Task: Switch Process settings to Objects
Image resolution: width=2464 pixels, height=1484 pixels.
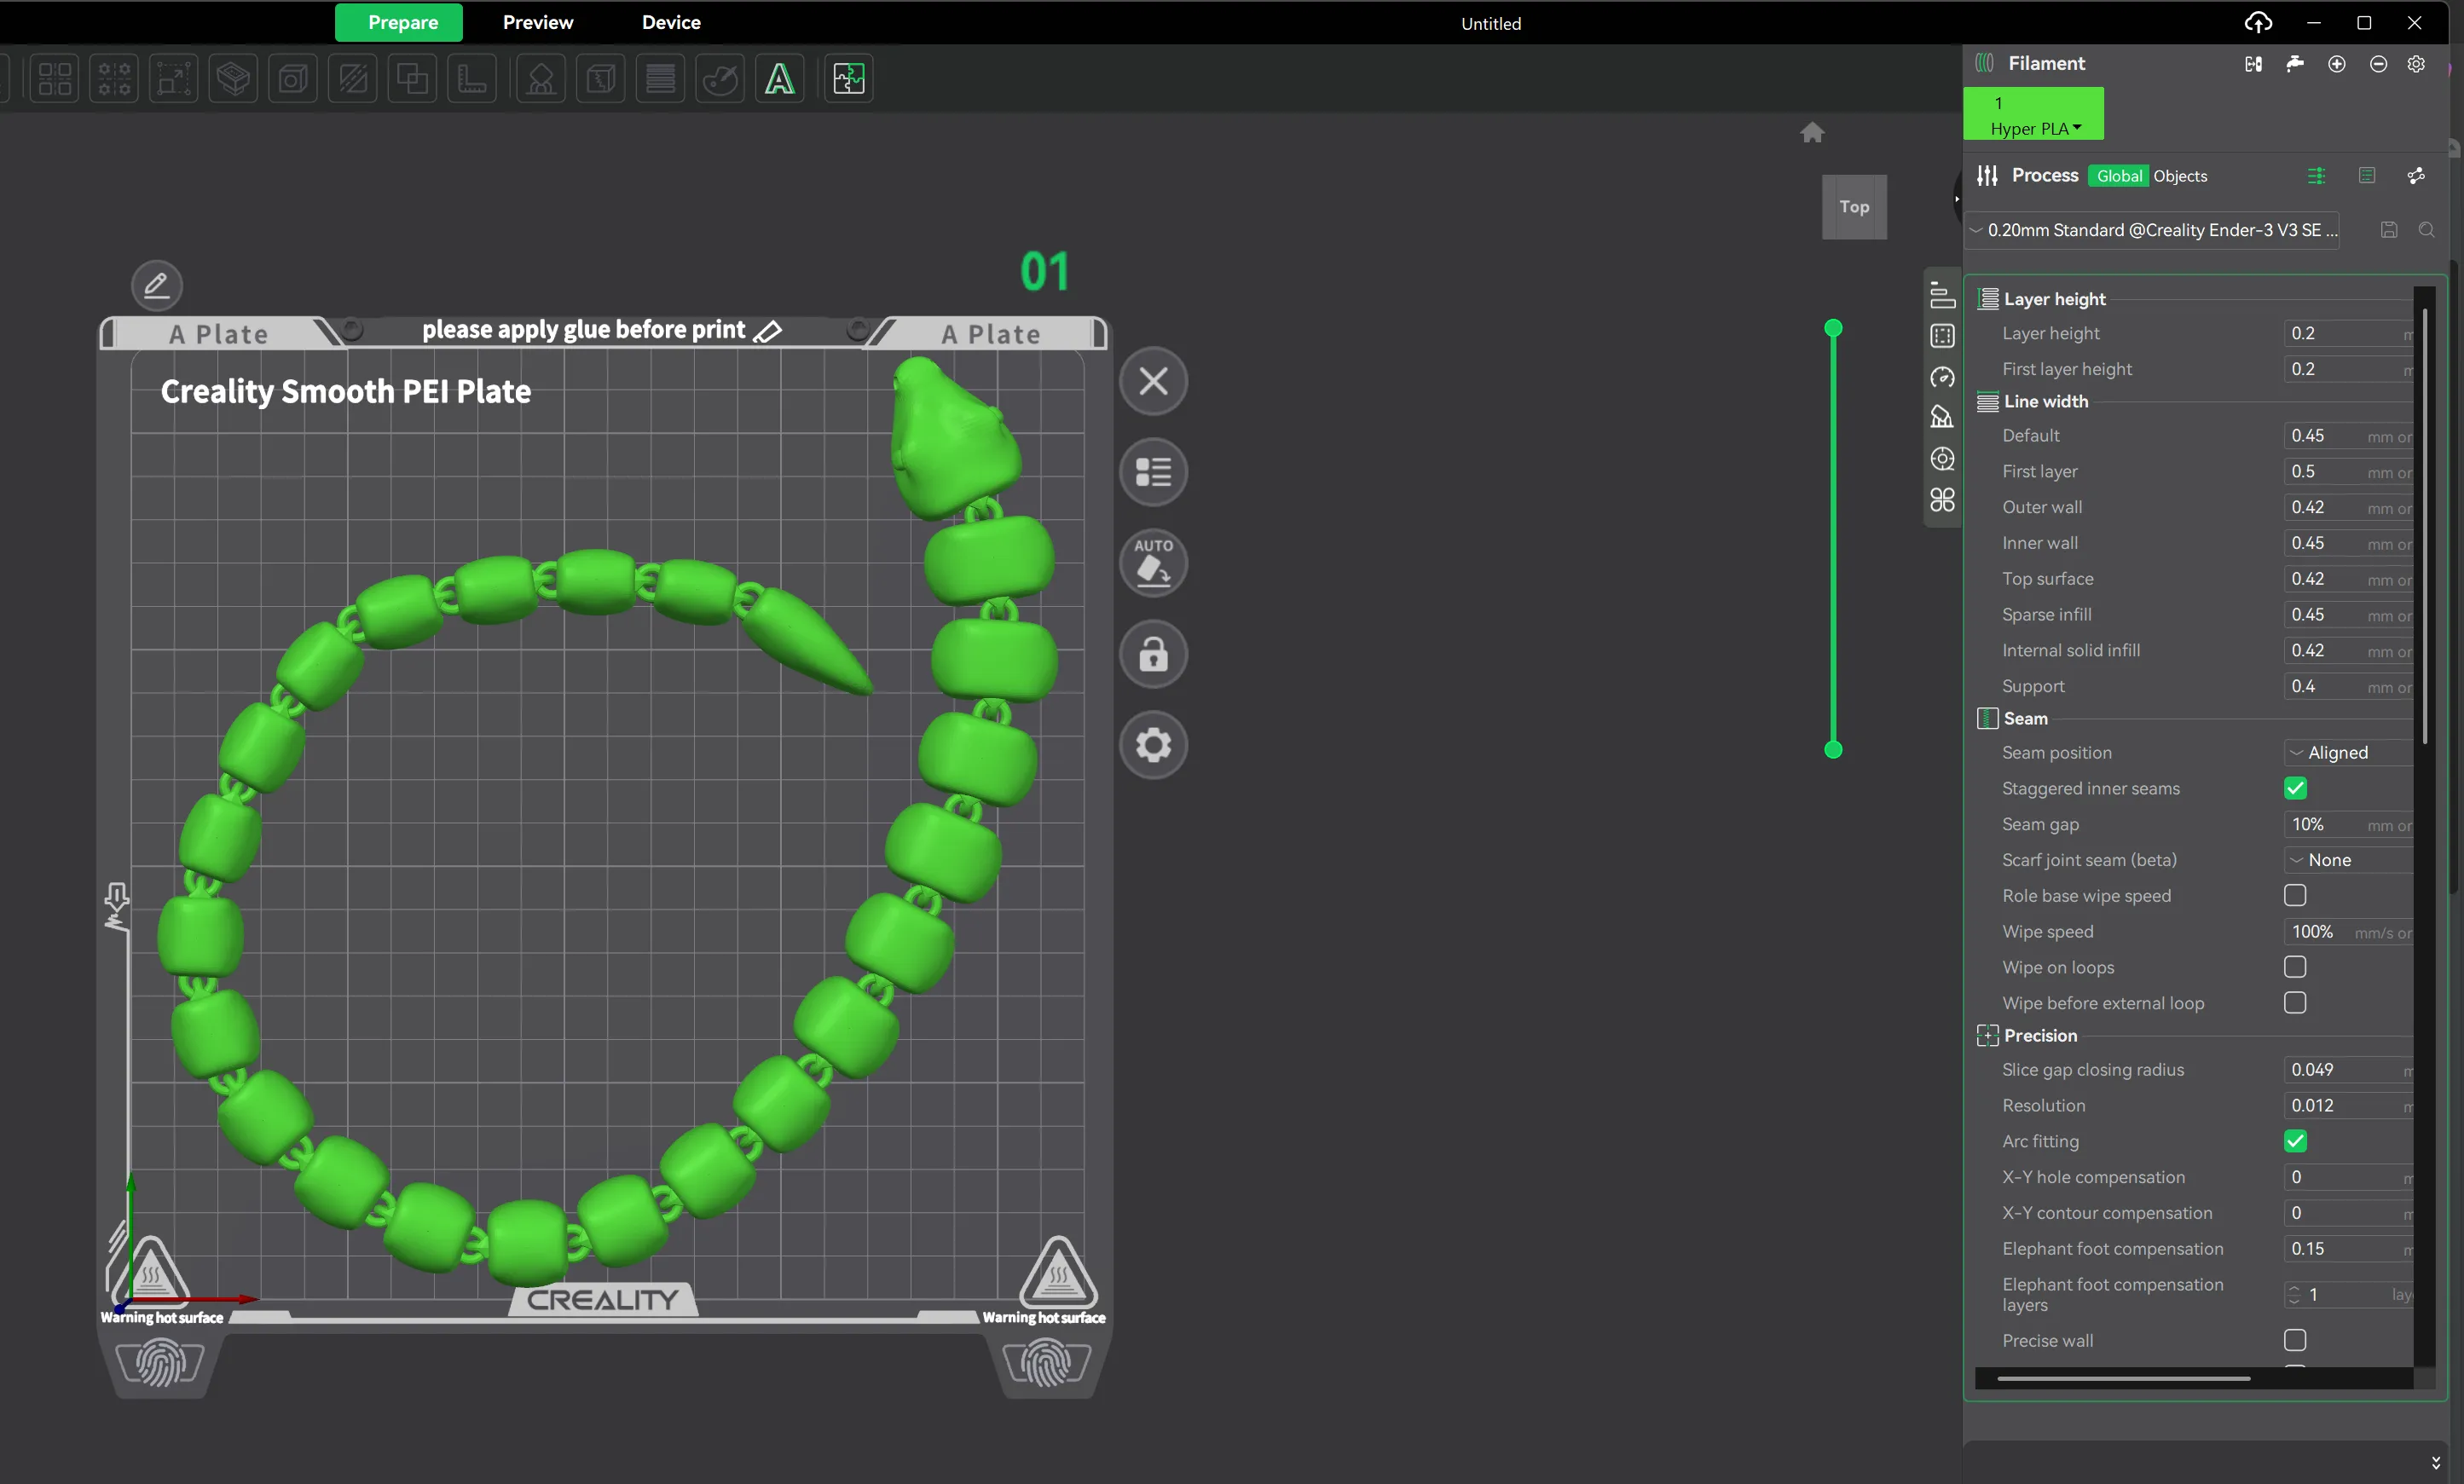Action: (x=2182, y=175)
